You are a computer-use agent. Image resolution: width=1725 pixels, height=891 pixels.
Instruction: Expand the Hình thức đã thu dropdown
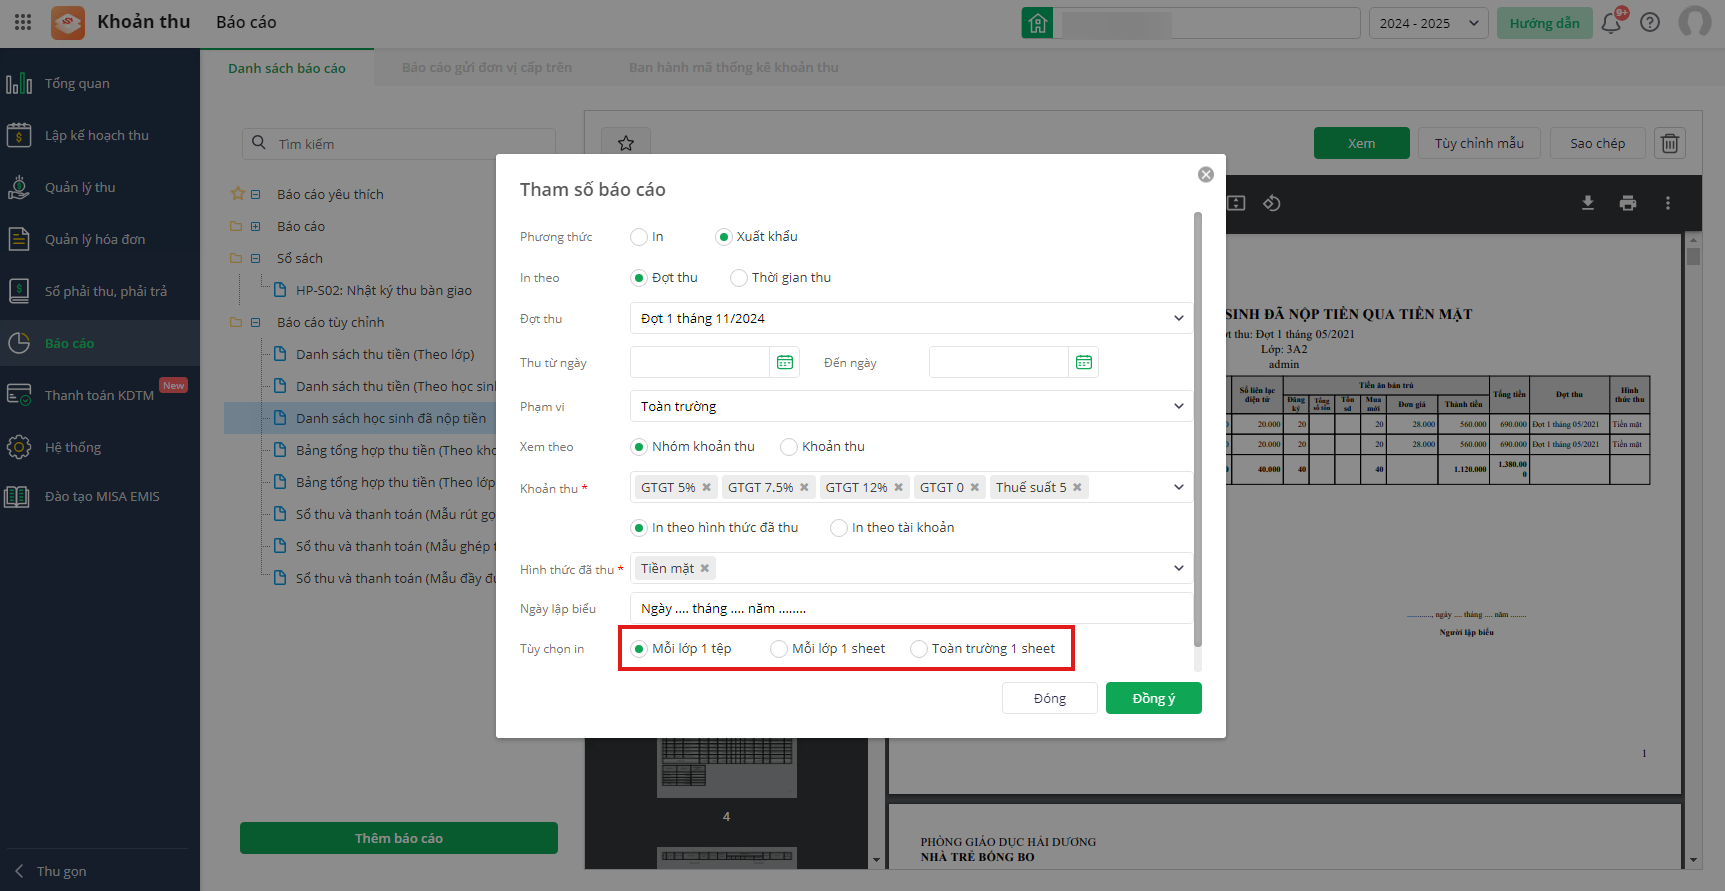pyautogui.click(x=1179, y=568)
